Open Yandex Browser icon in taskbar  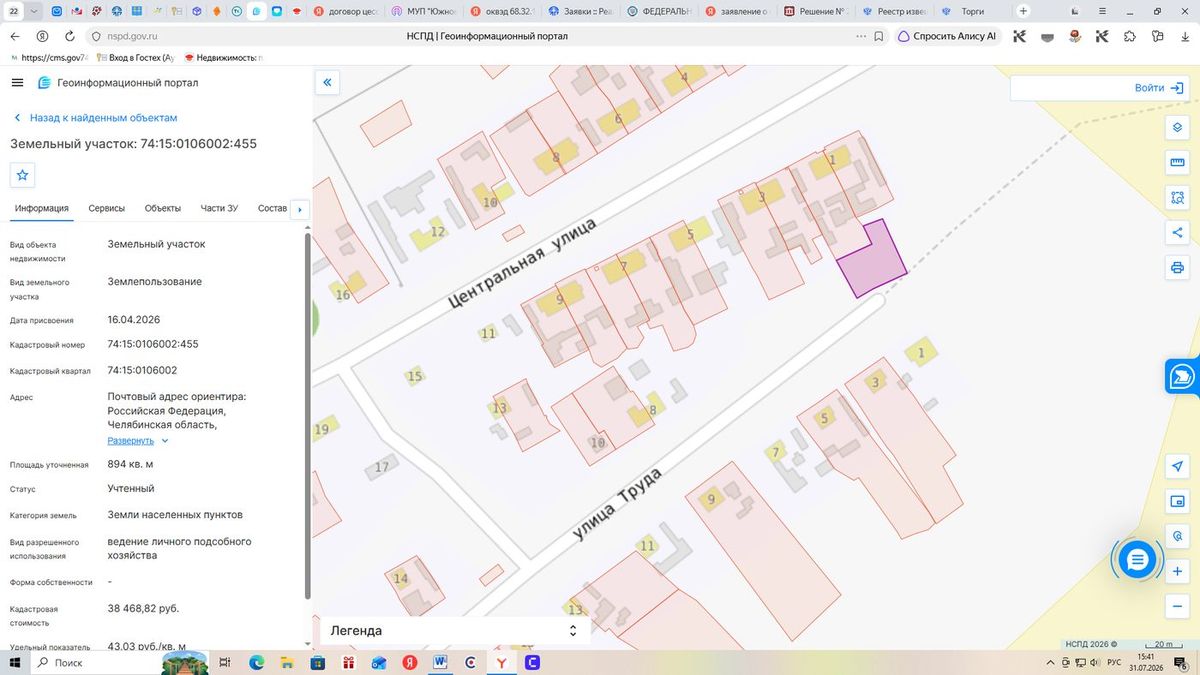pyautogui.click(x=501, y=662)
